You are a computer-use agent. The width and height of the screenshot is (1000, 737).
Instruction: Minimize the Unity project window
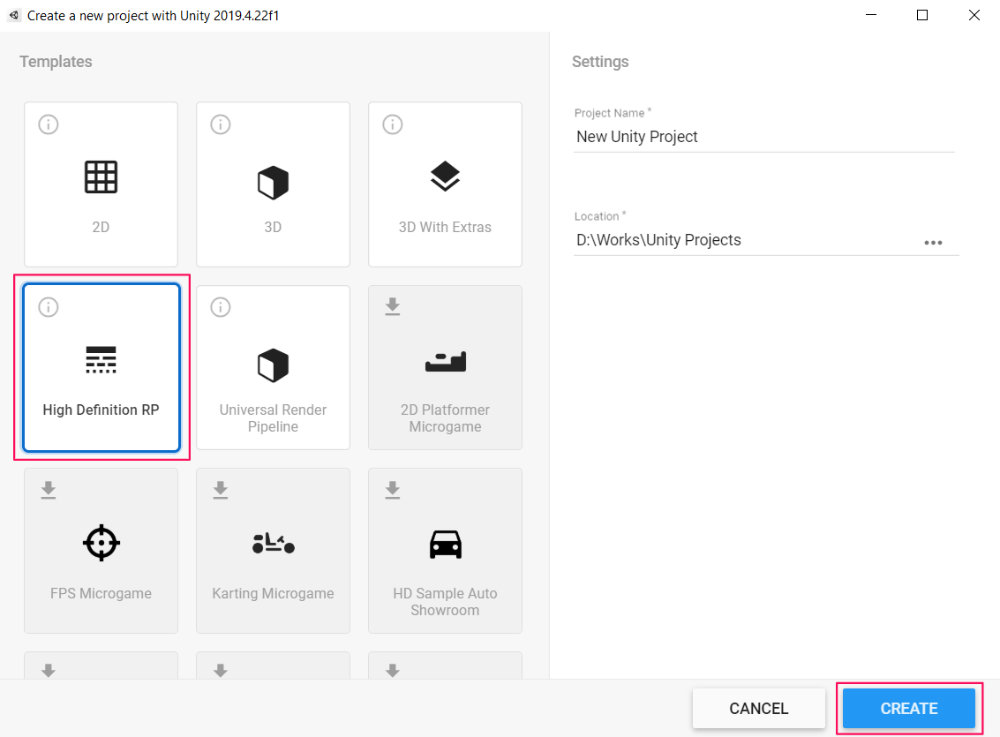(871, 15)
